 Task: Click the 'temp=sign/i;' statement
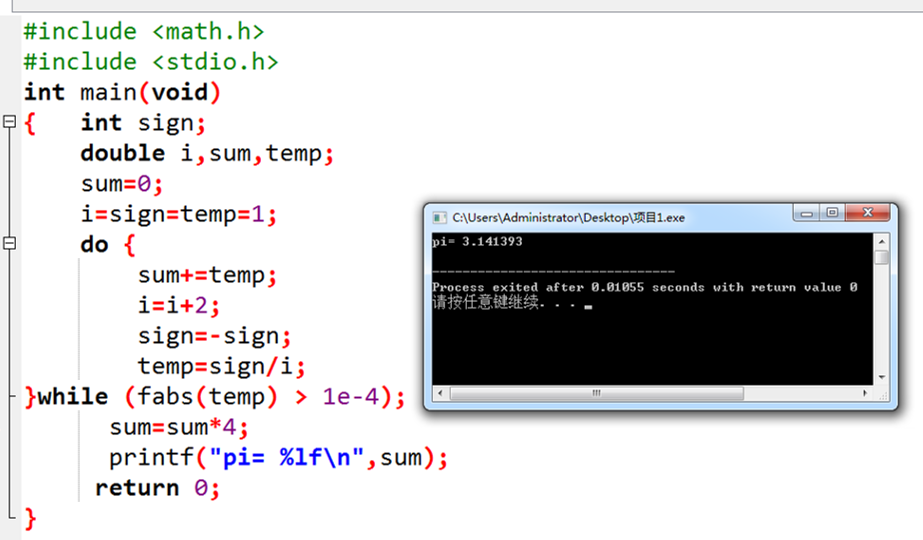[221, 367]
